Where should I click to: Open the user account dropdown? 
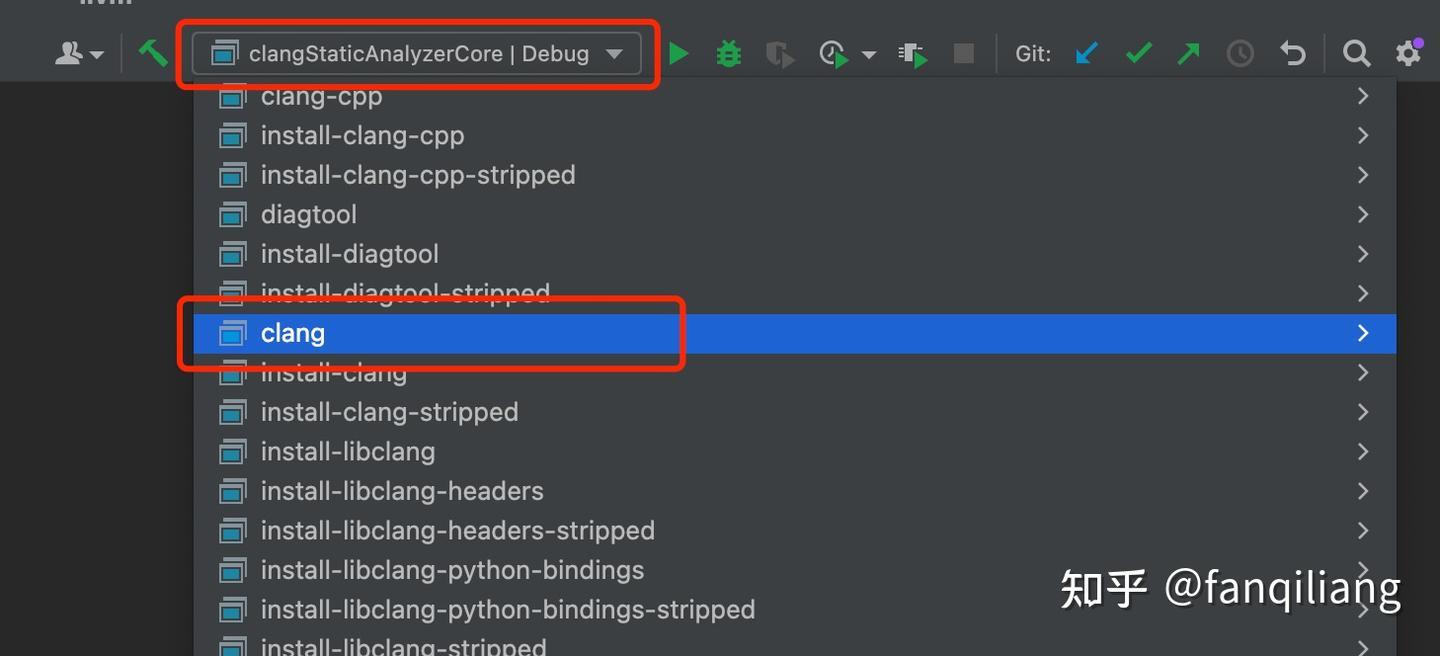(79, 54)
